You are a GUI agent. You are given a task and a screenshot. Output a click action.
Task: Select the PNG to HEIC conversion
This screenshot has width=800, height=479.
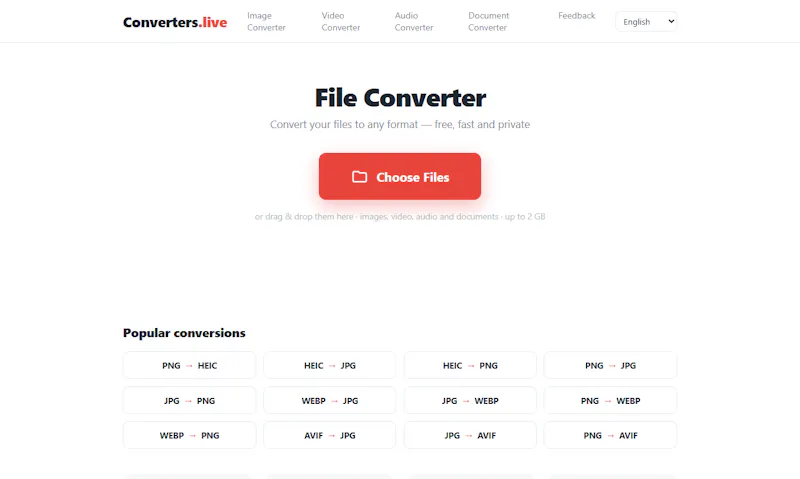tap(189, 365)
